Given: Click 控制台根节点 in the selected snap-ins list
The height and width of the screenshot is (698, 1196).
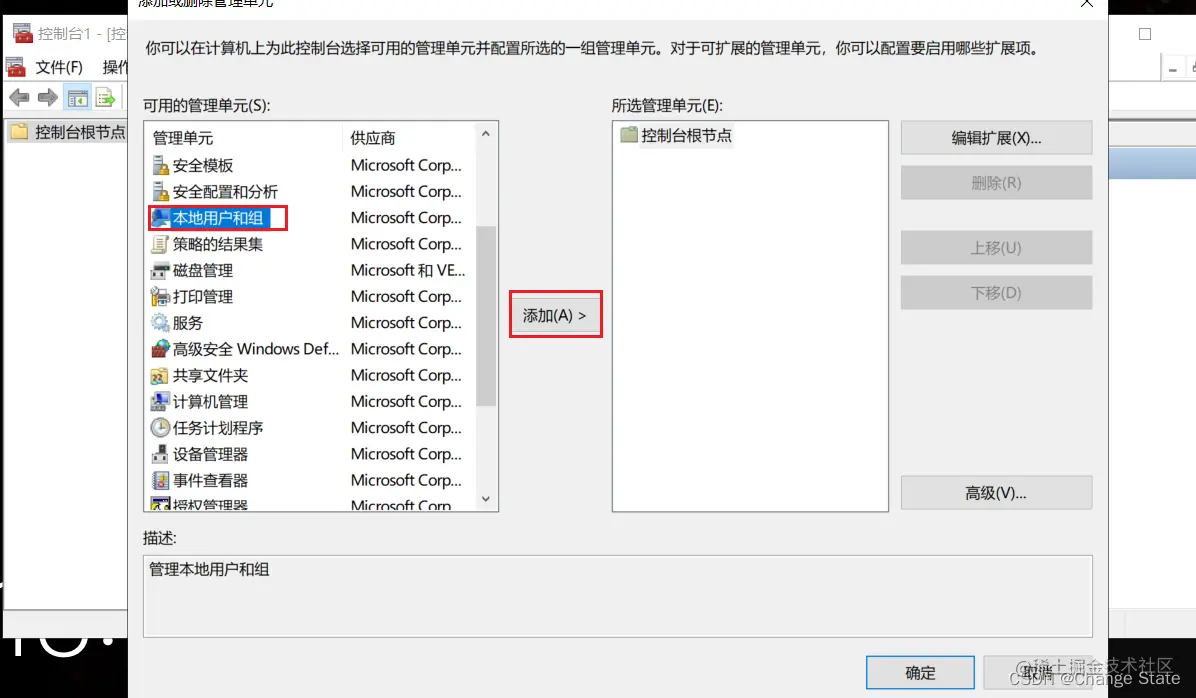Looking at the screenshot, I should tap(686, 135).
